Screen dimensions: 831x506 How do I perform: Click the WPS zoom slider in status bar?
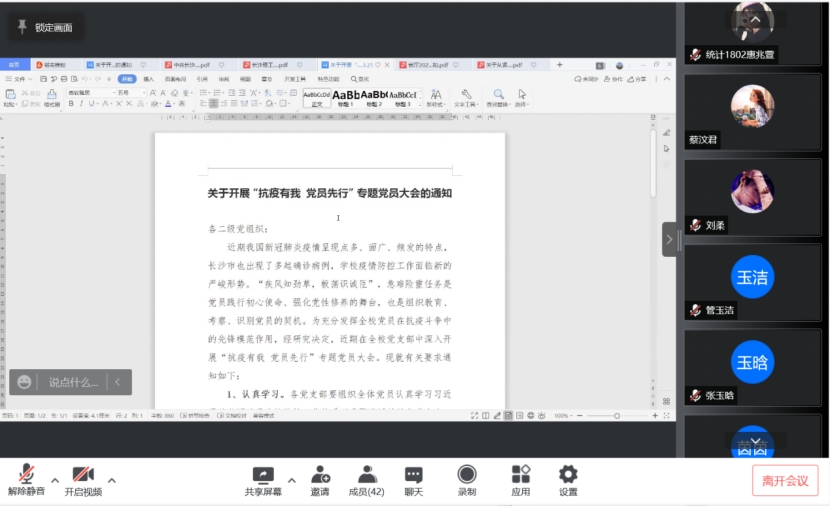(616, 415)
